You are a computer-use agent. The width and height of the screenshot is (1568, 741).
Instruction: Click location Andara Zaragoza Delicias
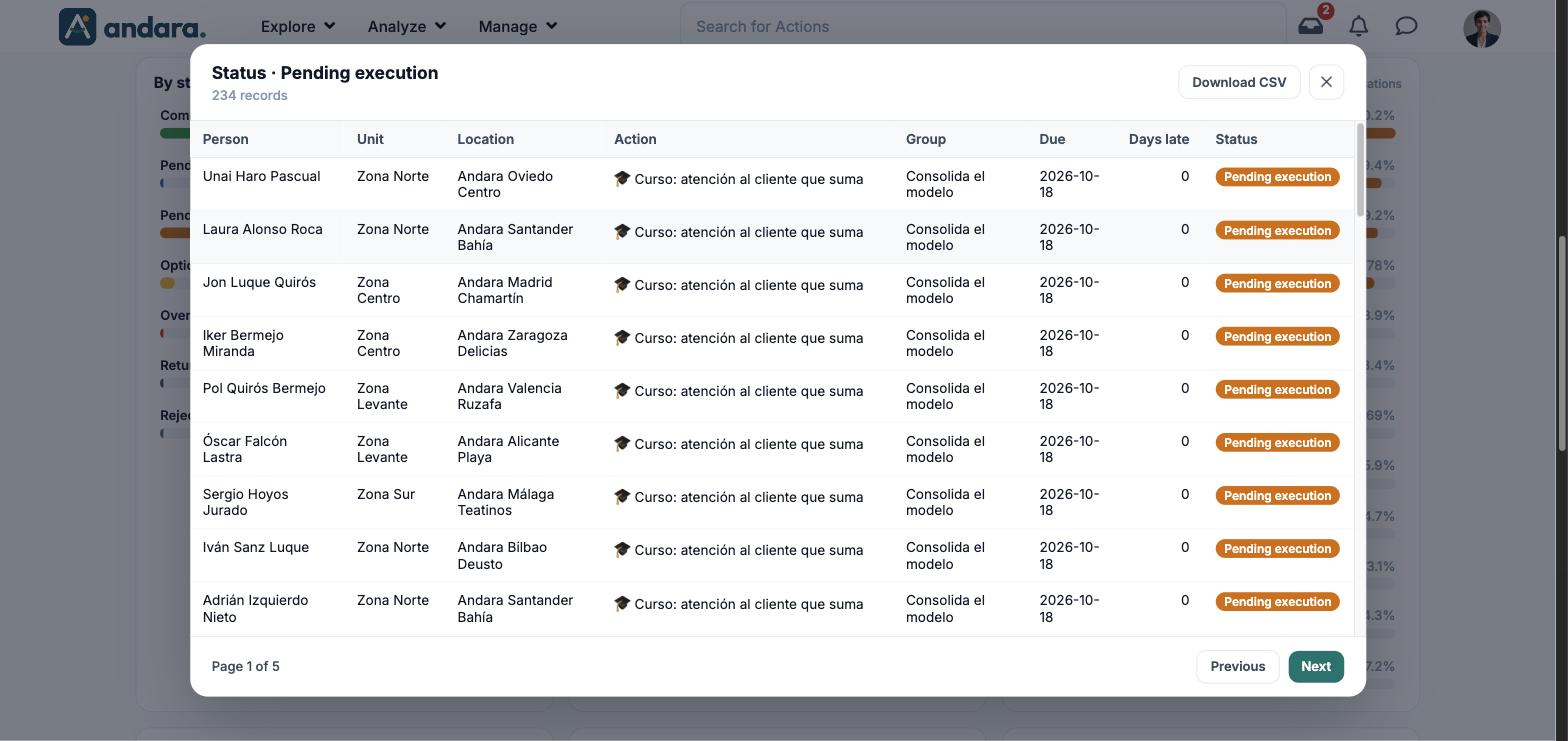[x=512, y=343]
